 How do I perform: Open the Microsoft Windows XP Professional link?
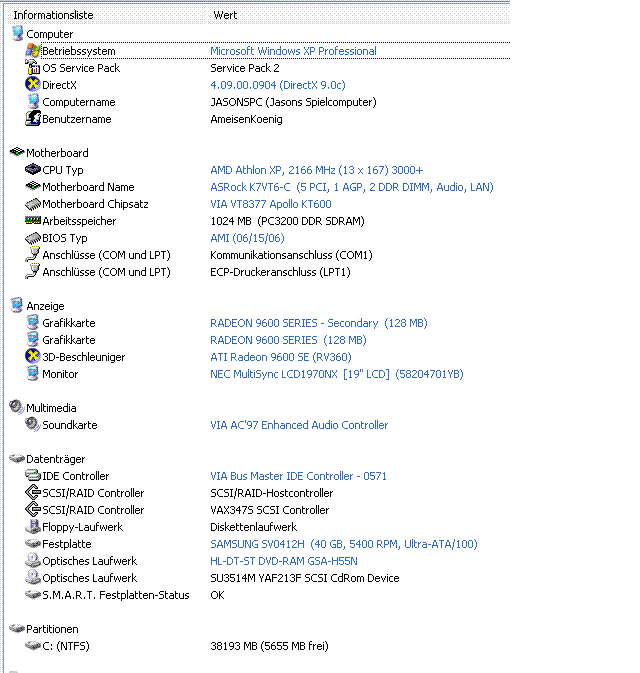[293, 51]
